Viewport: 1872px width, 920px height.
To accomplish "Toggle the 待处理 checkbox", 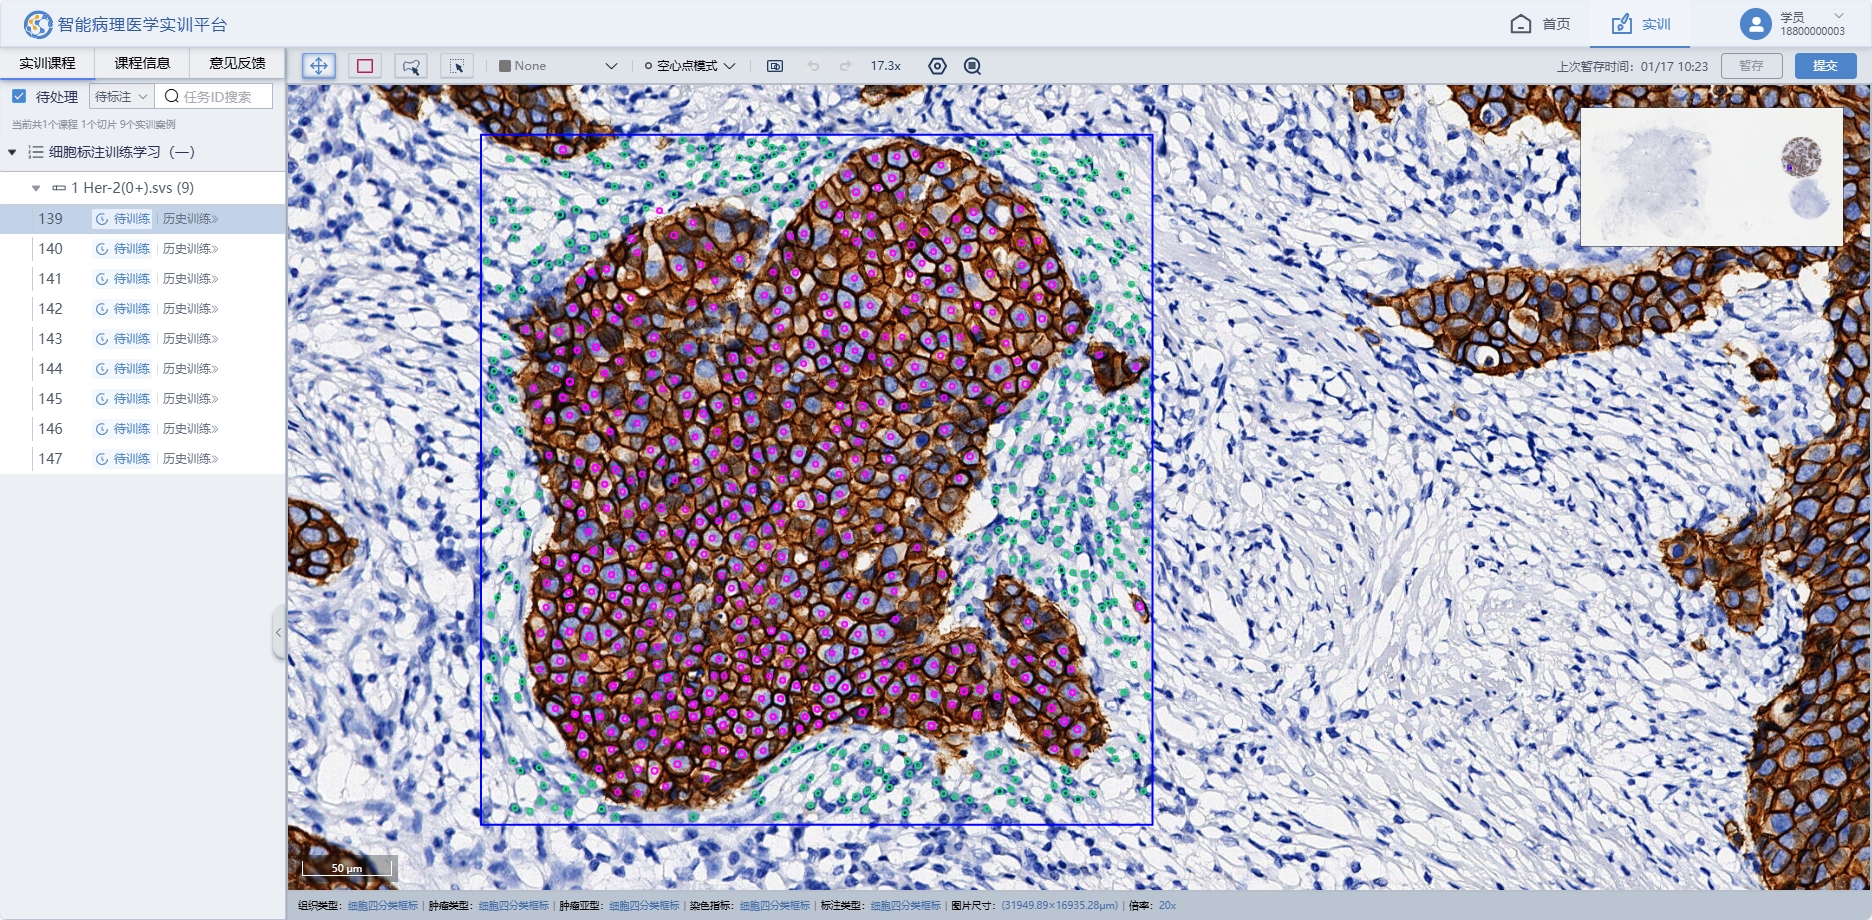I will (x=19, y=96).
